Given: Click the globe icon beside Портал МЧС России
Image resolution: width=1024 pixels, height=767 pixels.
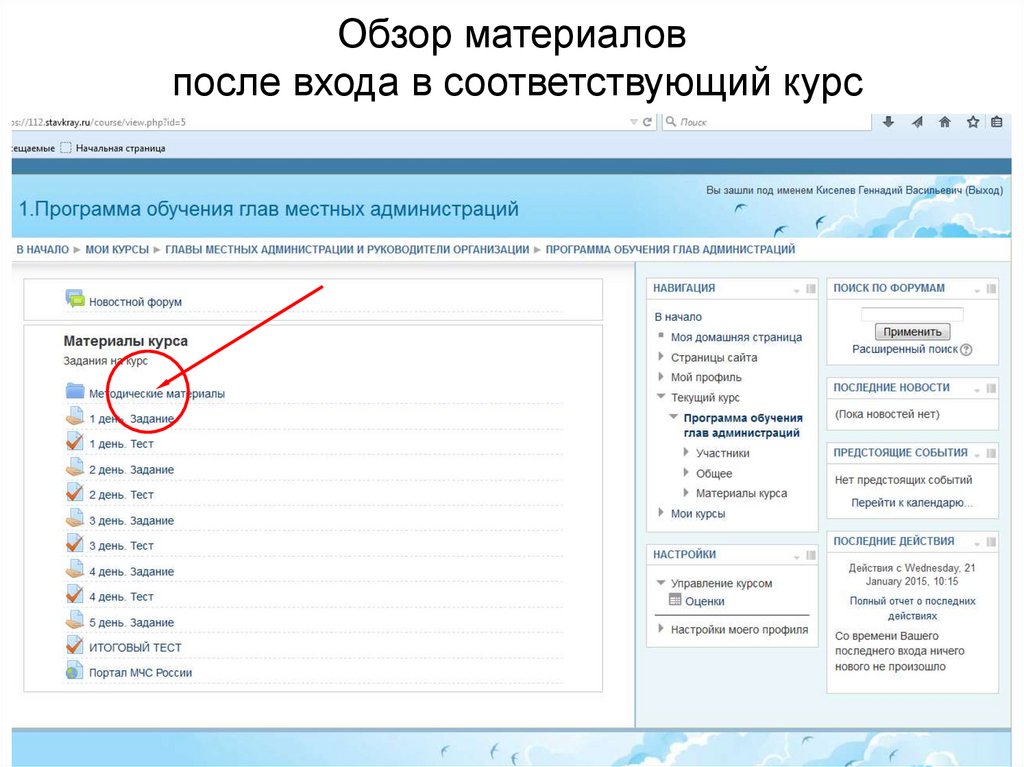Looking at the screenshot, I should (x=74, y=672).
